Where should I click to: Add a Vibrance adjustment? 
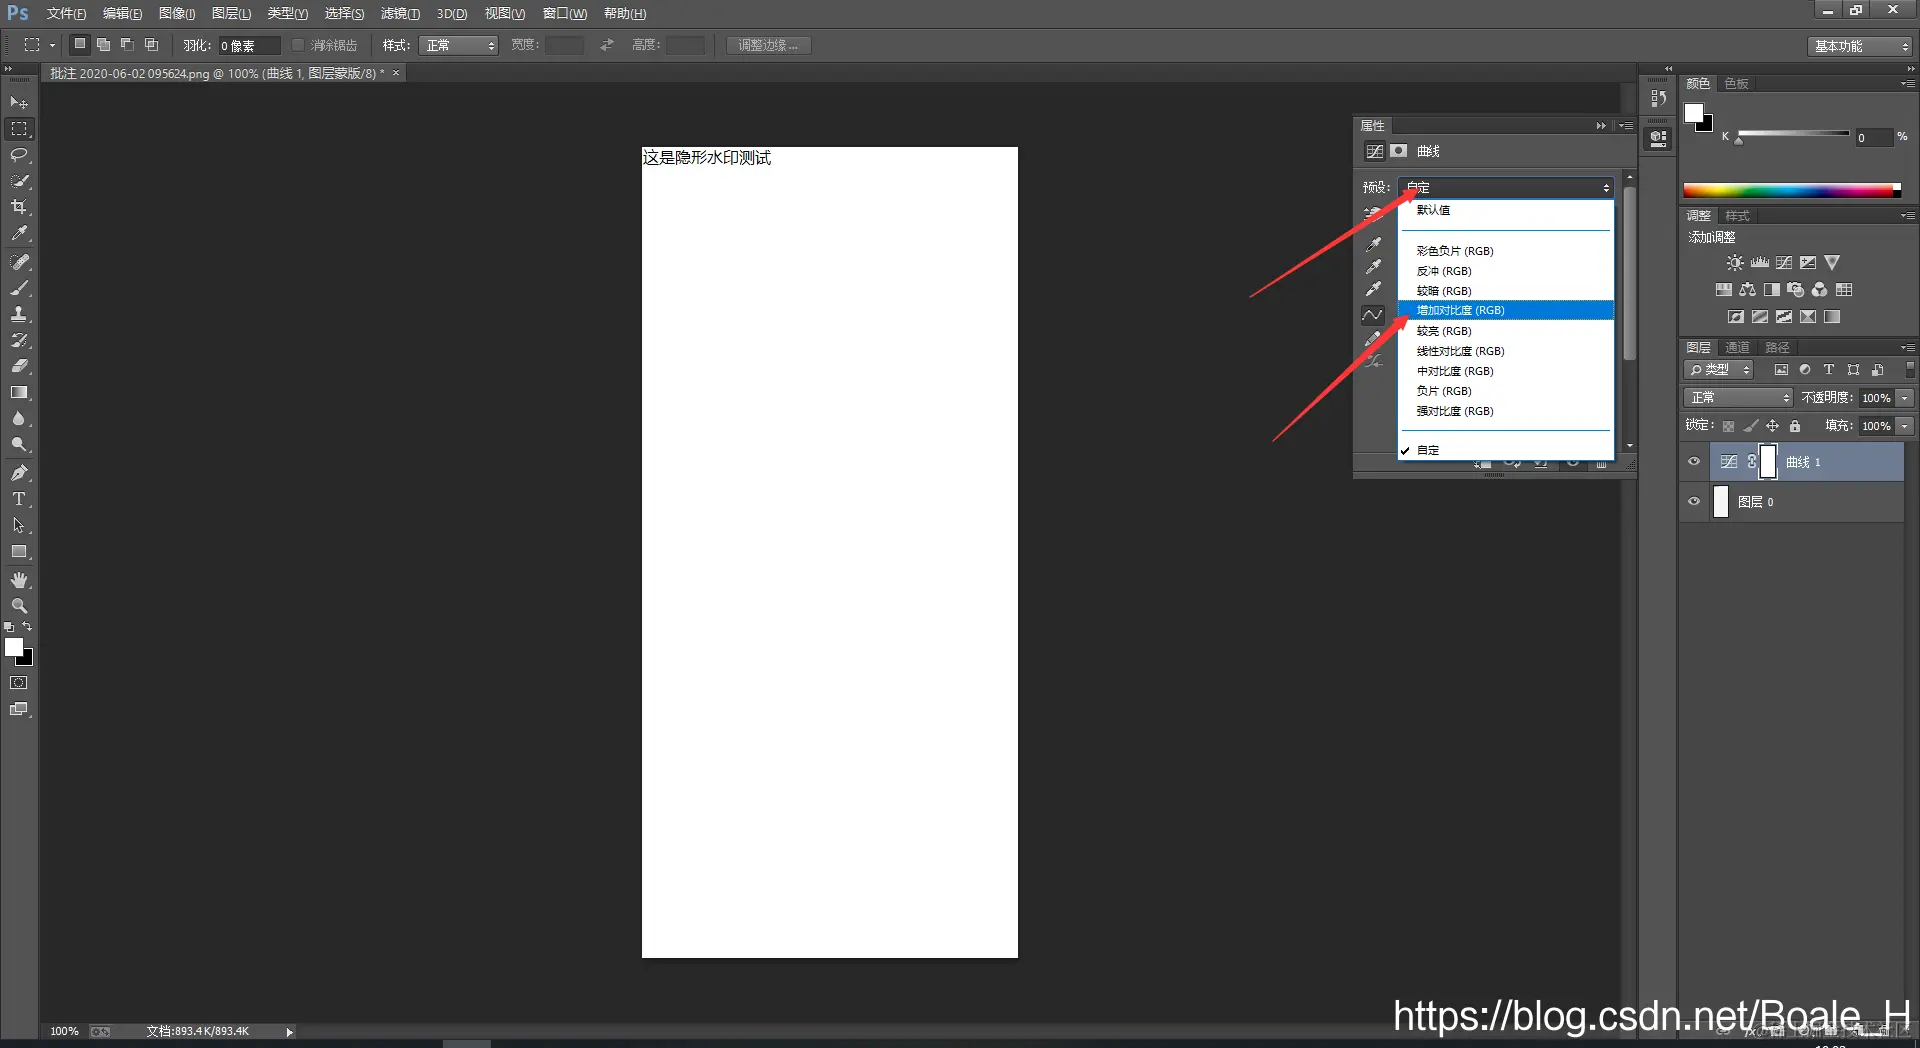tap(1832, 263)
